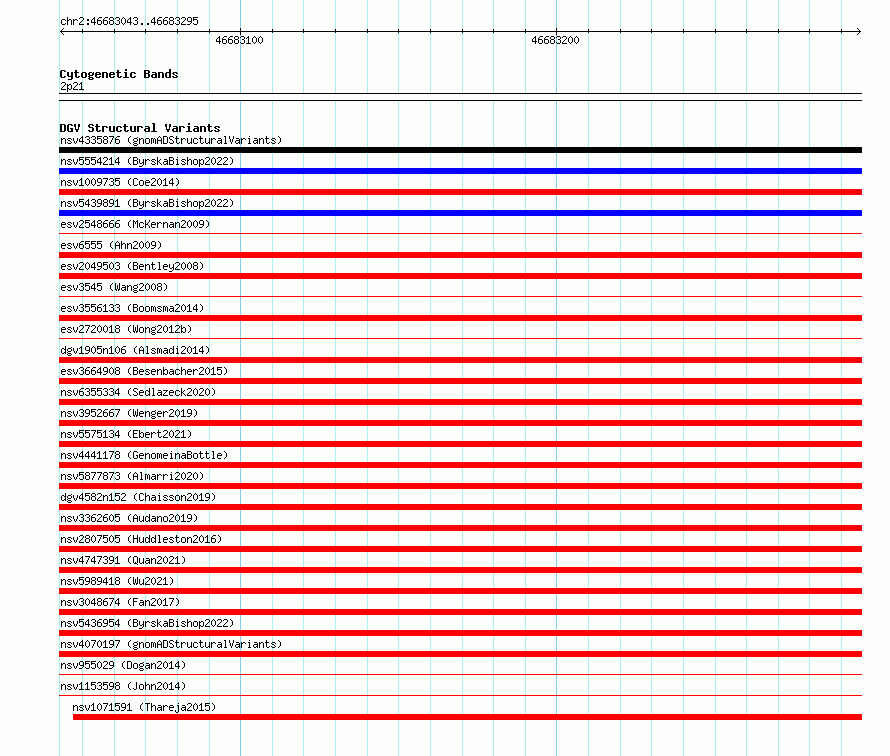Screen dimensions: 890x756
Task: Open variant nsv5989418 (Wu2021)
Action: 117,581
